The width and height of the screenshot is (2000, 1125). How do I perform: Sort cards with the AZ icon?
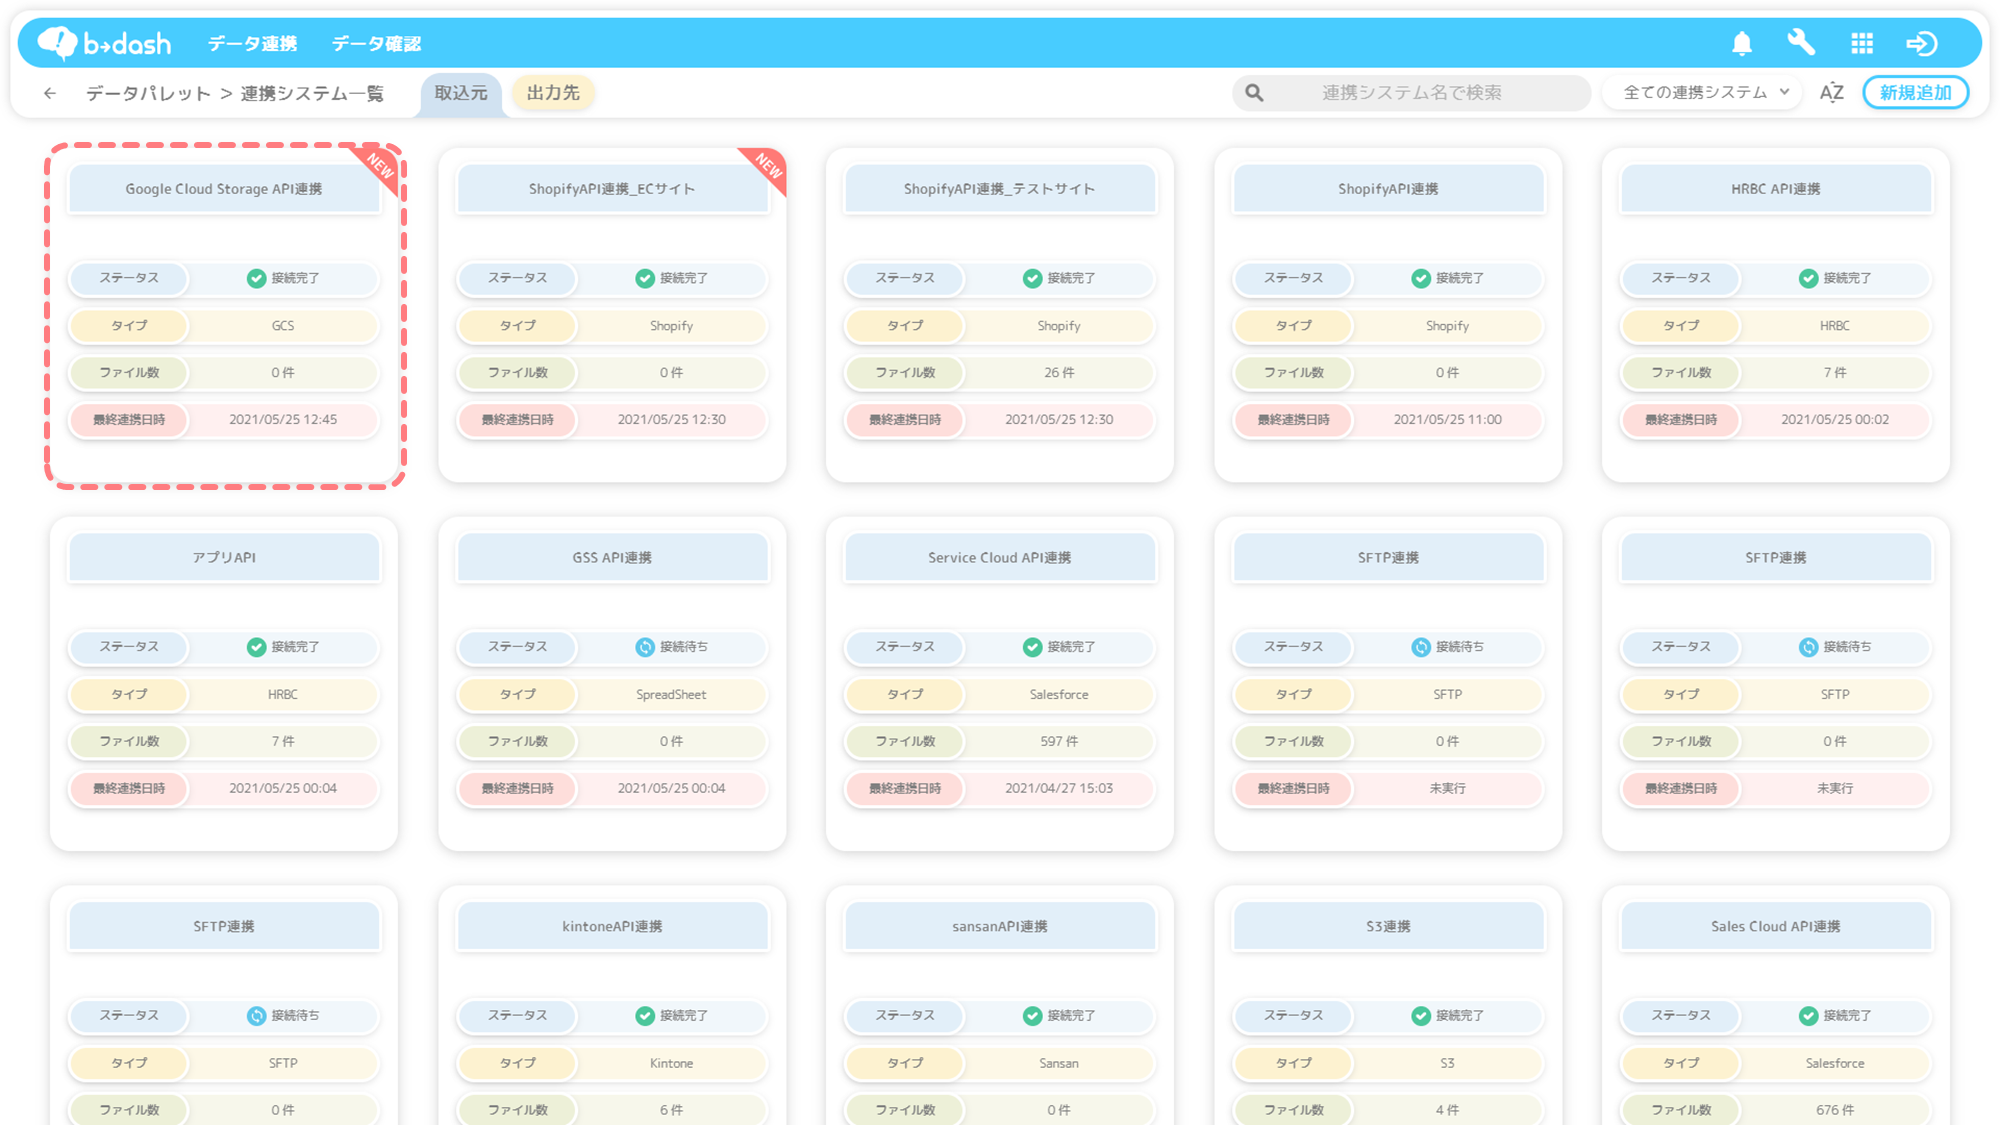1831,93
